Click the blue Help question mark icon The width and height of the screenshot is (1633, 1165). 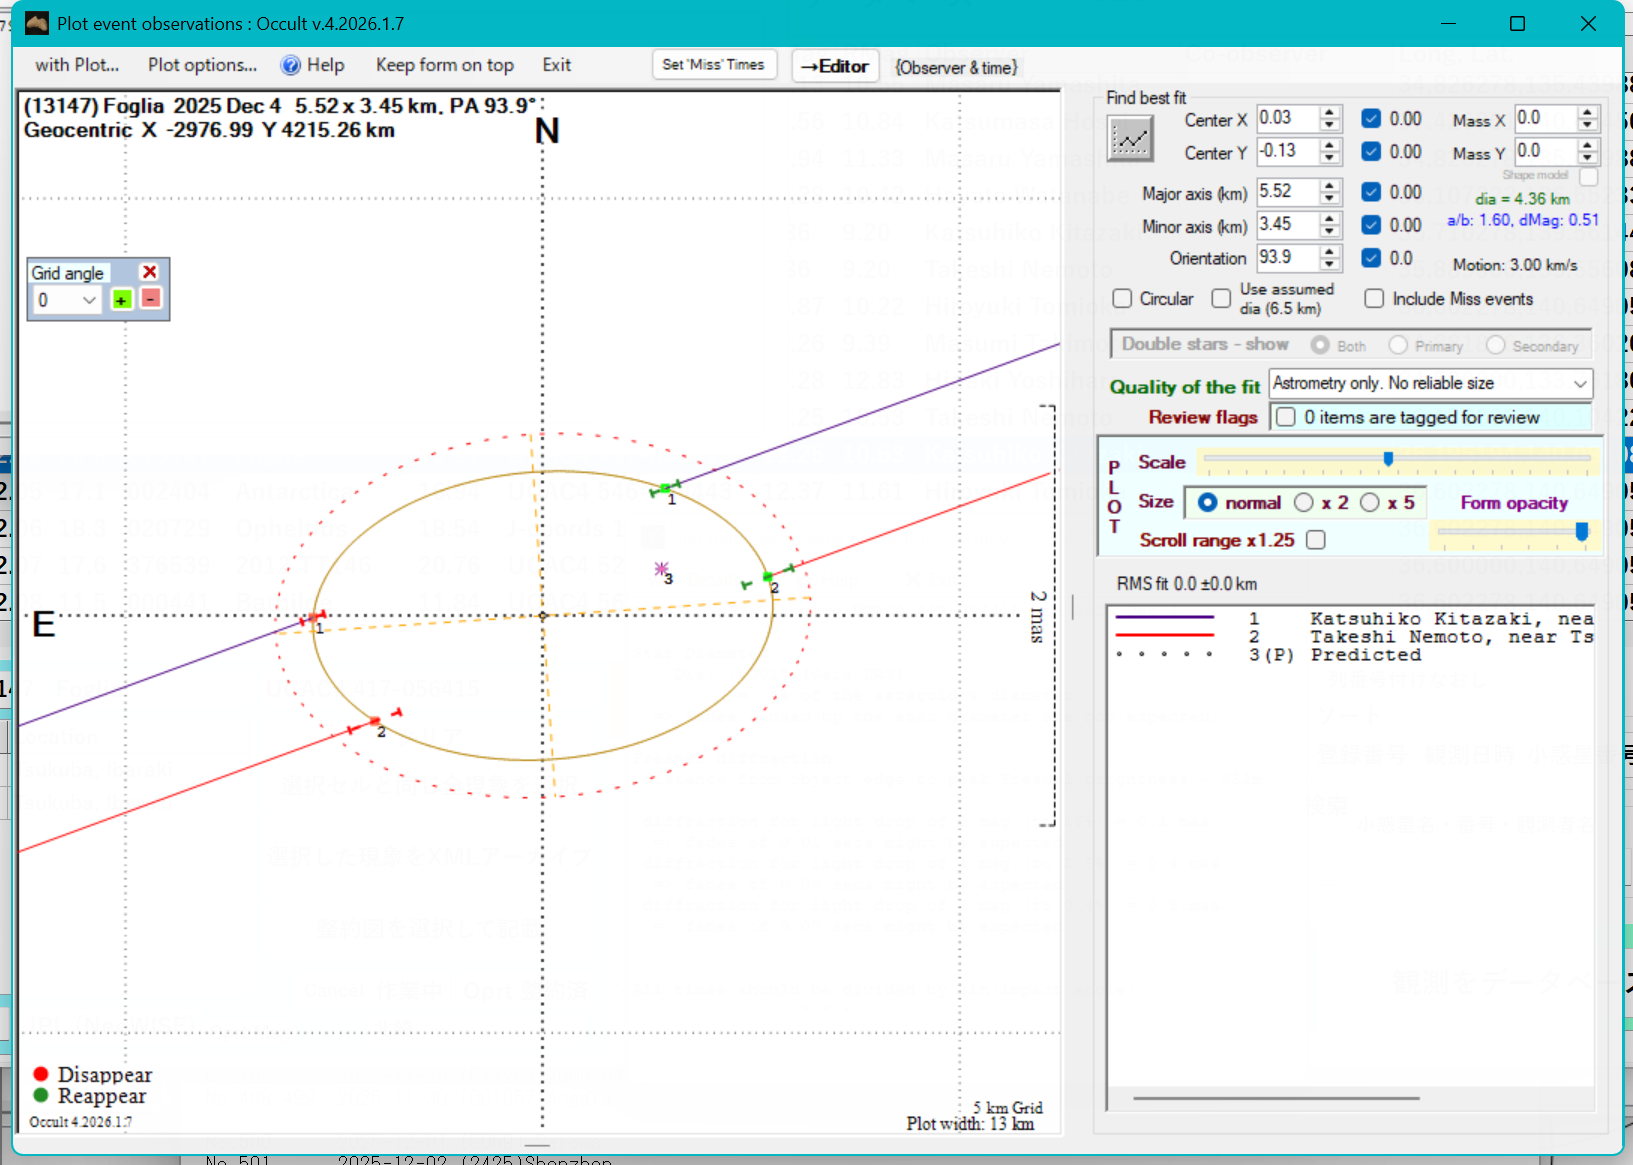click(290, 65)
